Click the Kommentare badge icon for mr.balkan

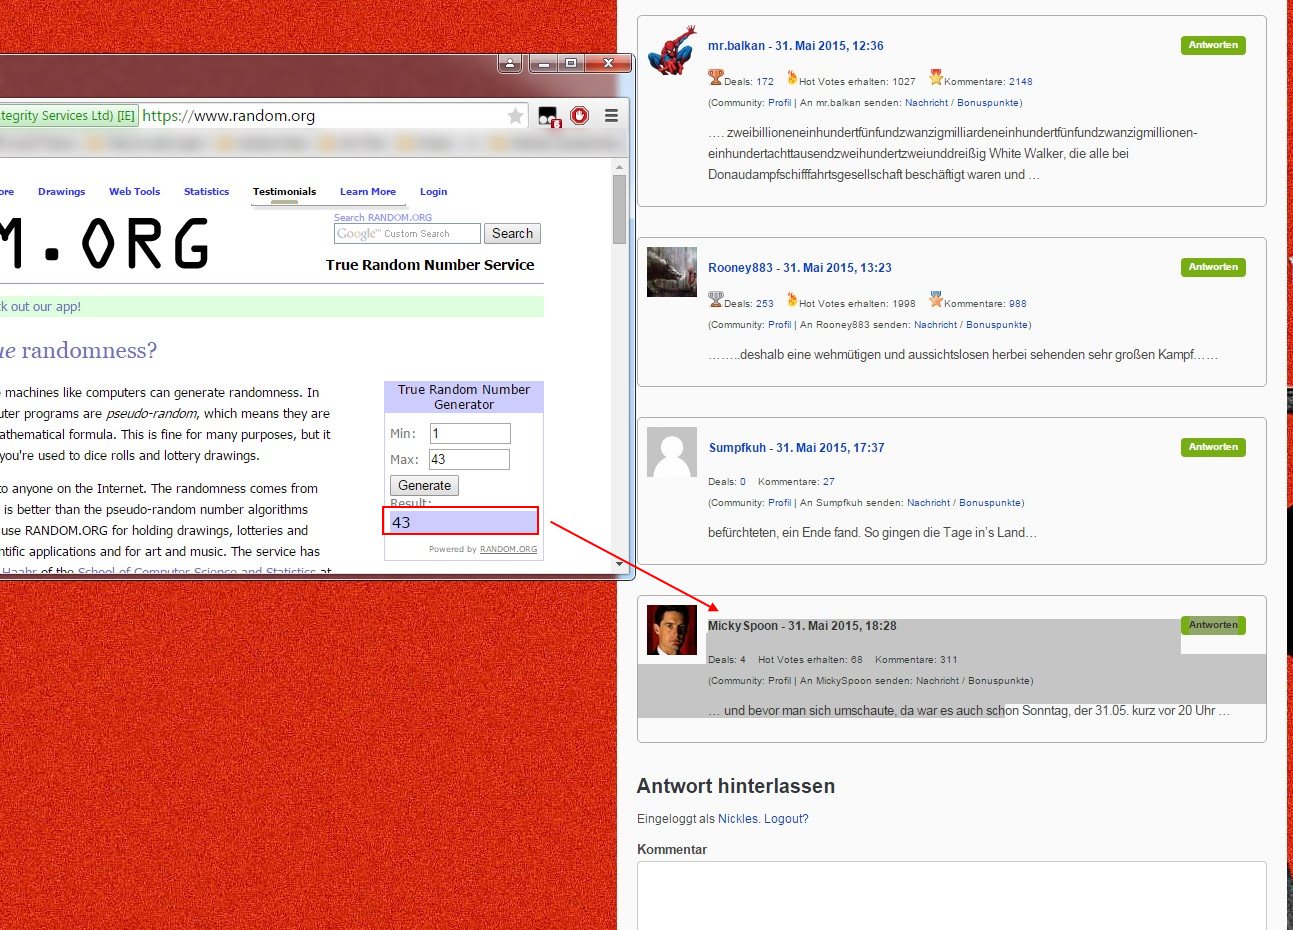point(935,77)
